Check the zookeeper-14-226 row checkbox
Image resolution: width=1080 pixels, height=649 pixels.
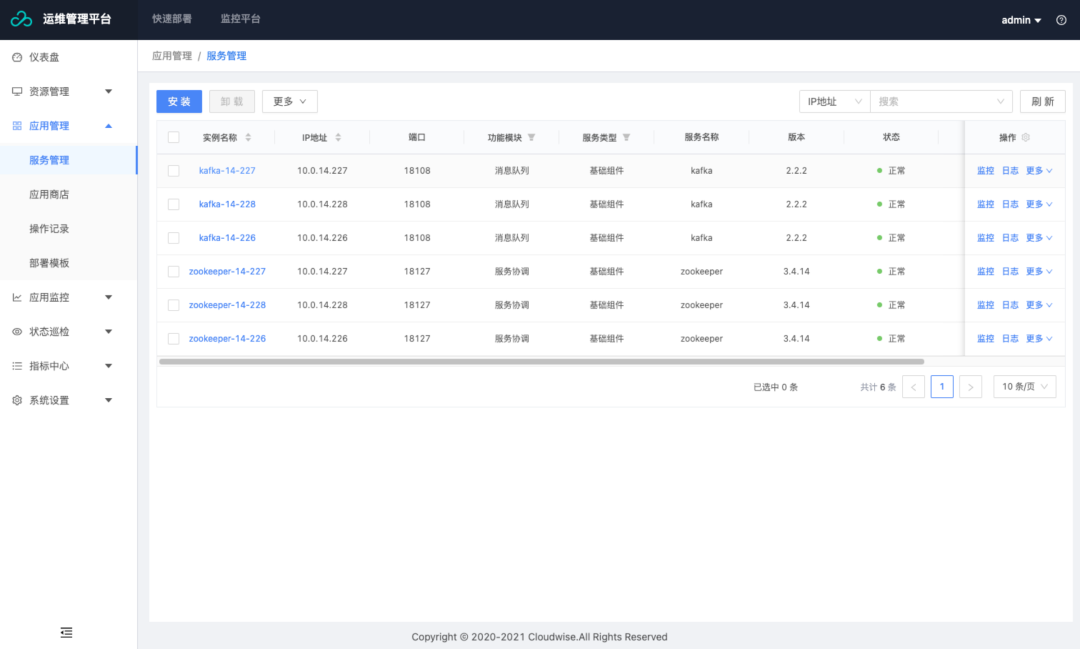coord(174,339)
